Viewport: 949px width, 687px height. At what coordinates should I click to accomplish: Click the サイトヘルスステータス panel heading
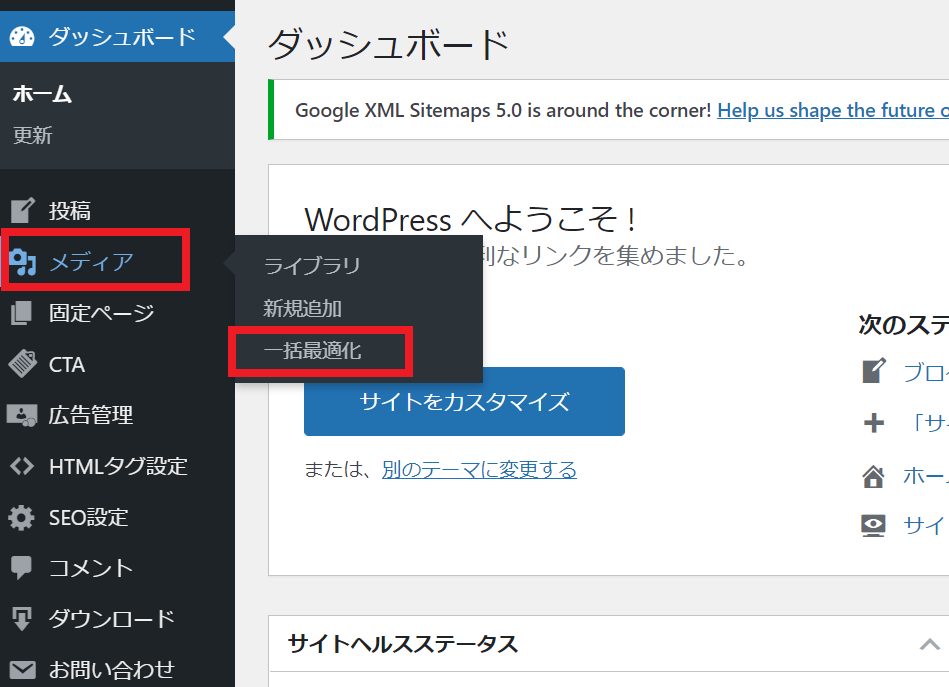coord(402,644)
